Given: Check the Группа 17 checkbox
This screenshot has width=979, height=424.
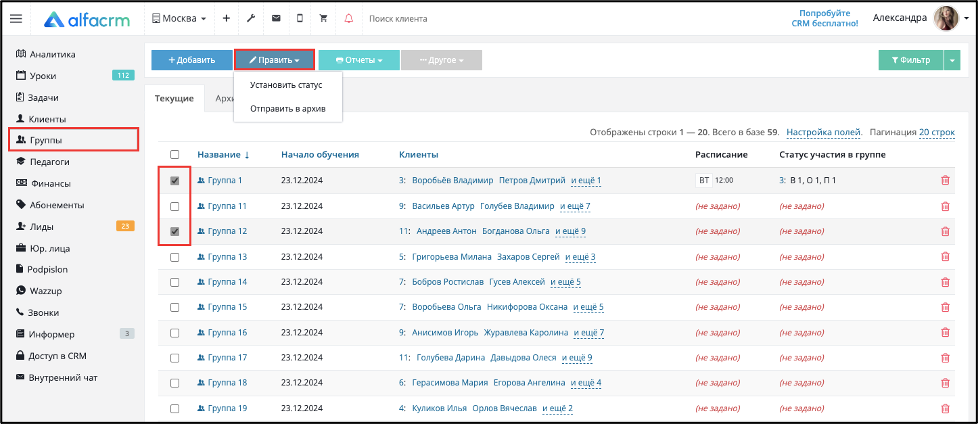Looking at the screenshot, I should (175, 358).
